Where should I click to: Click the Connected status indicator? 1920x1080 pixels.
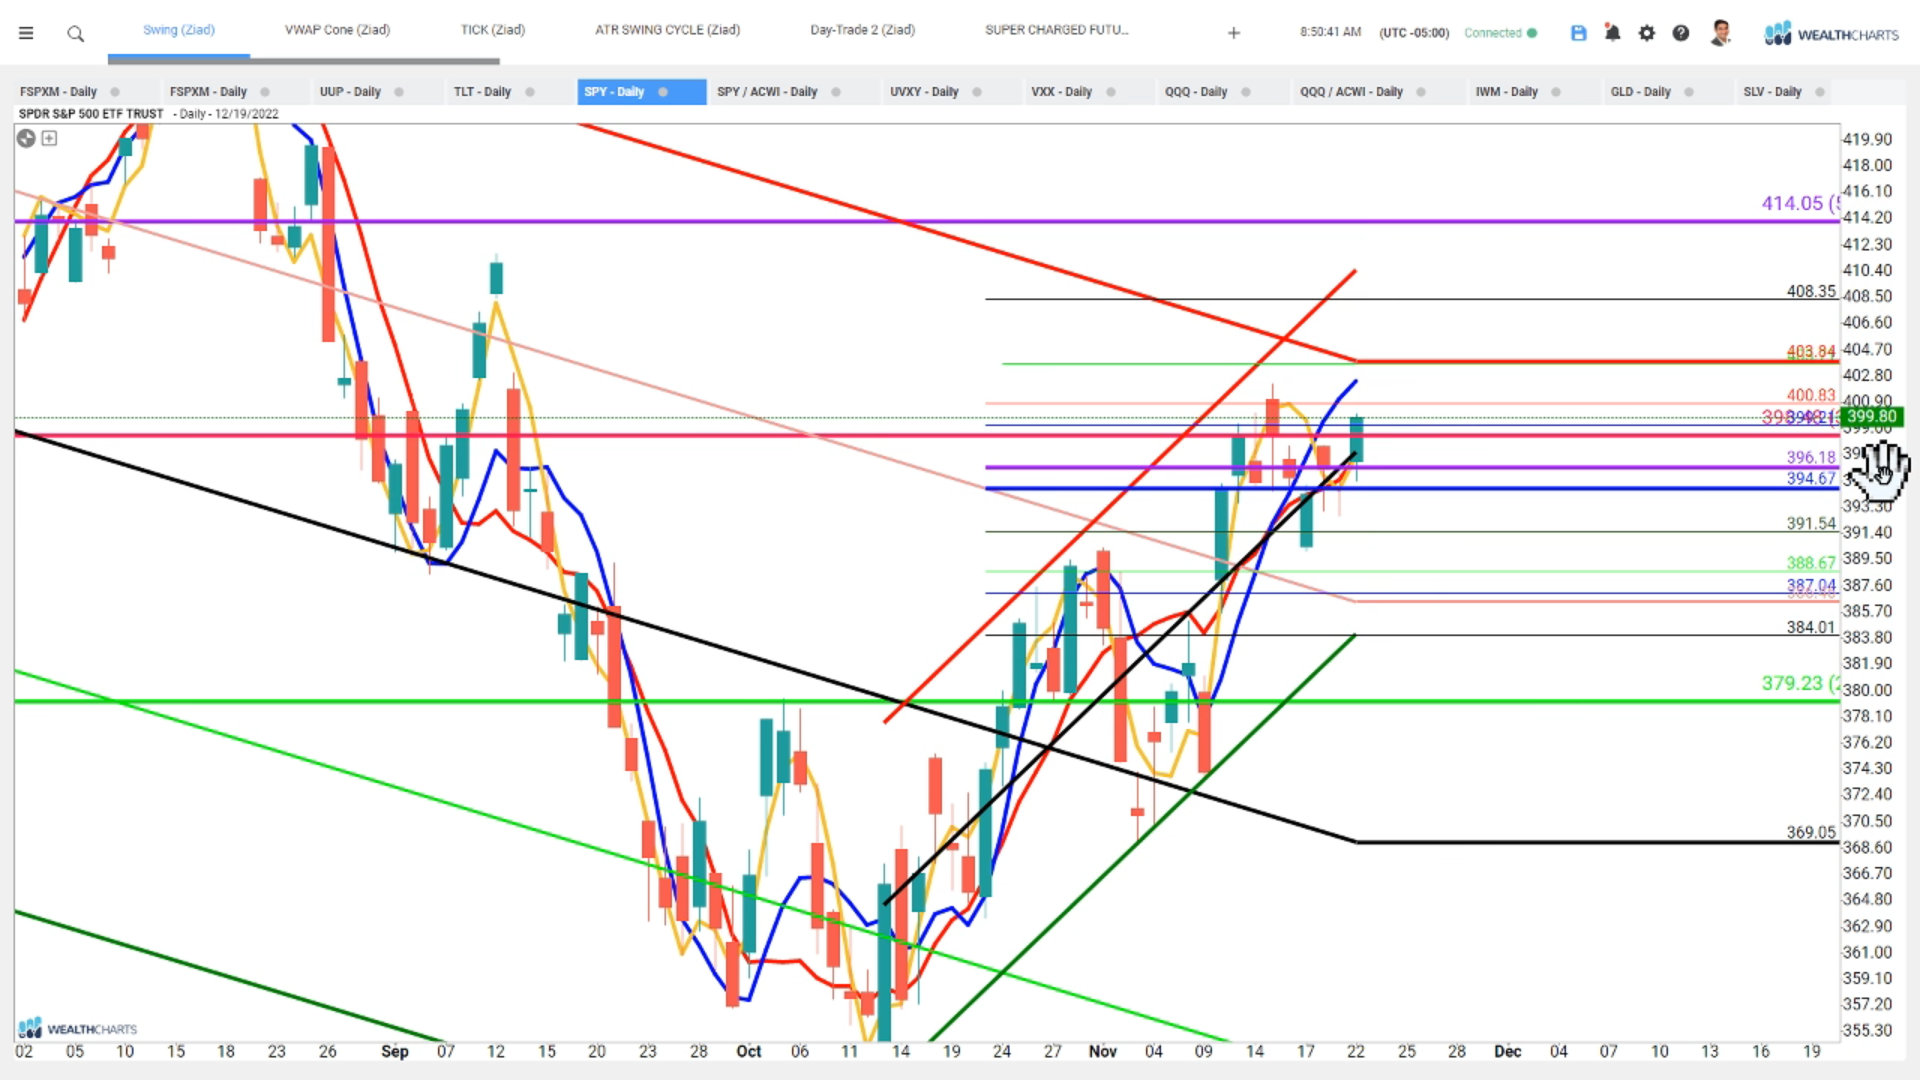coord(1500,33)
